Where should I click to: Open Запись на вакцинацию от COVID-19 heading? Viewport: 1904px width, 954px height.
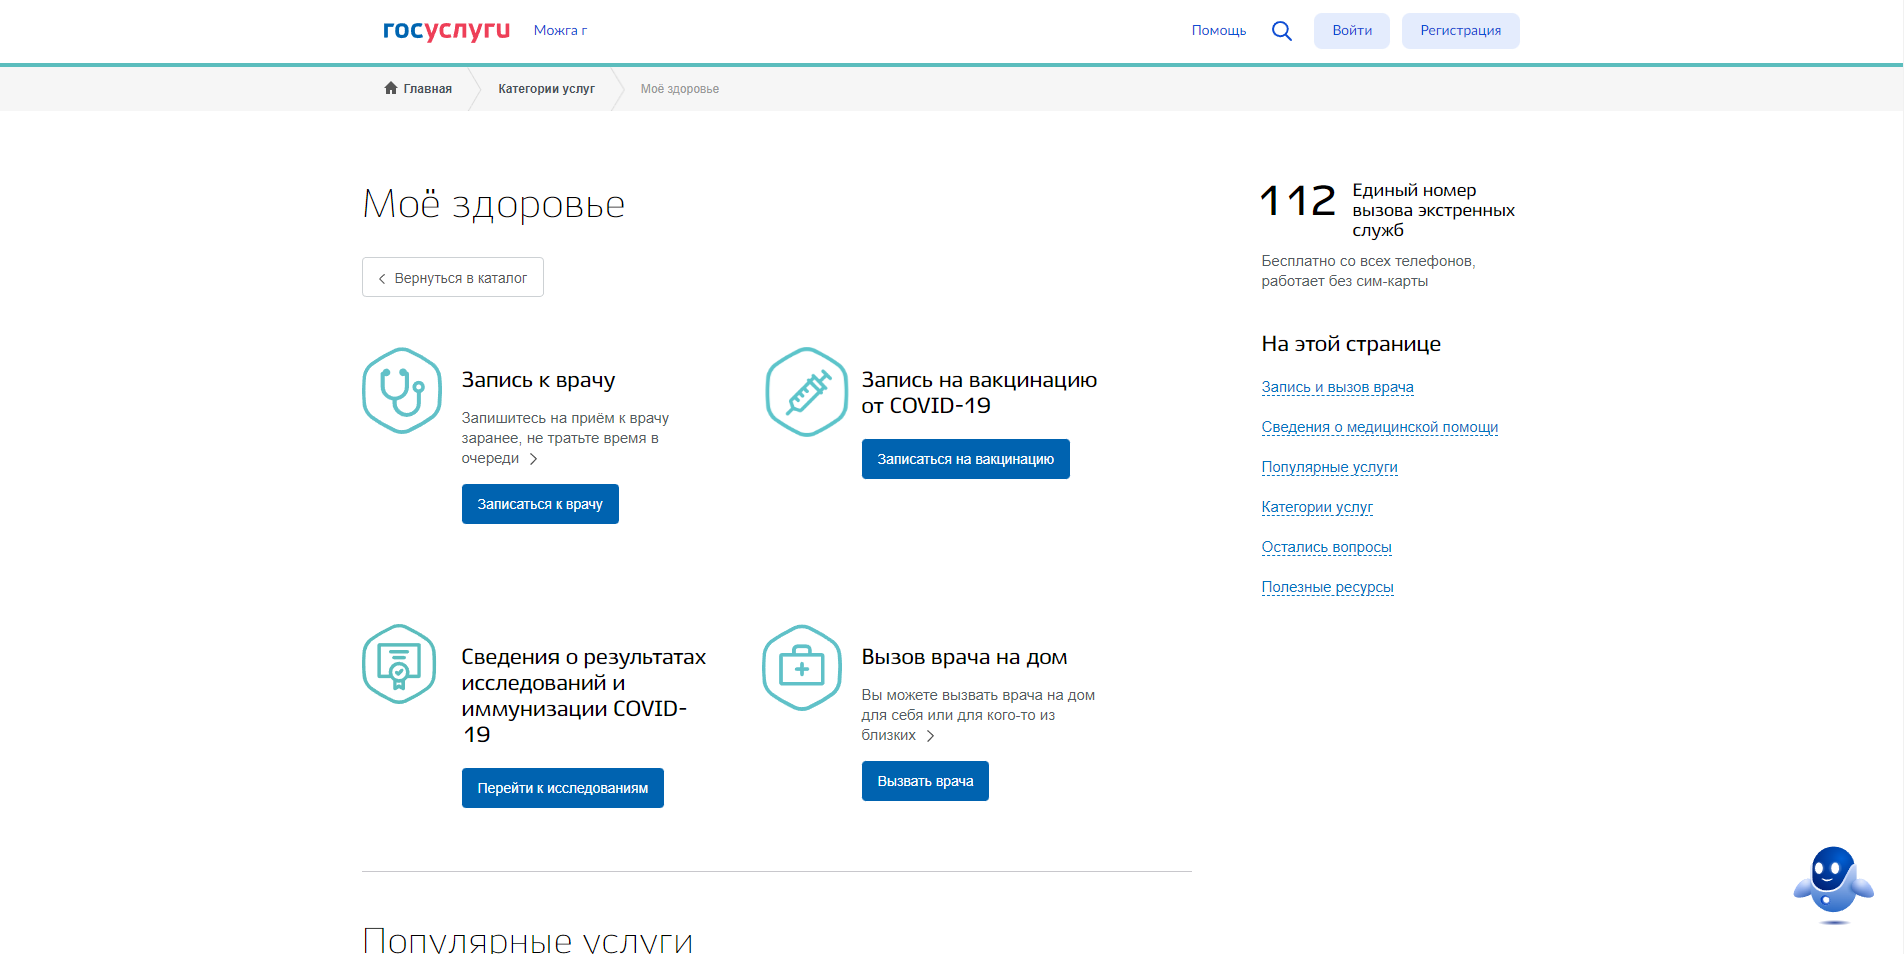[979, 393]
